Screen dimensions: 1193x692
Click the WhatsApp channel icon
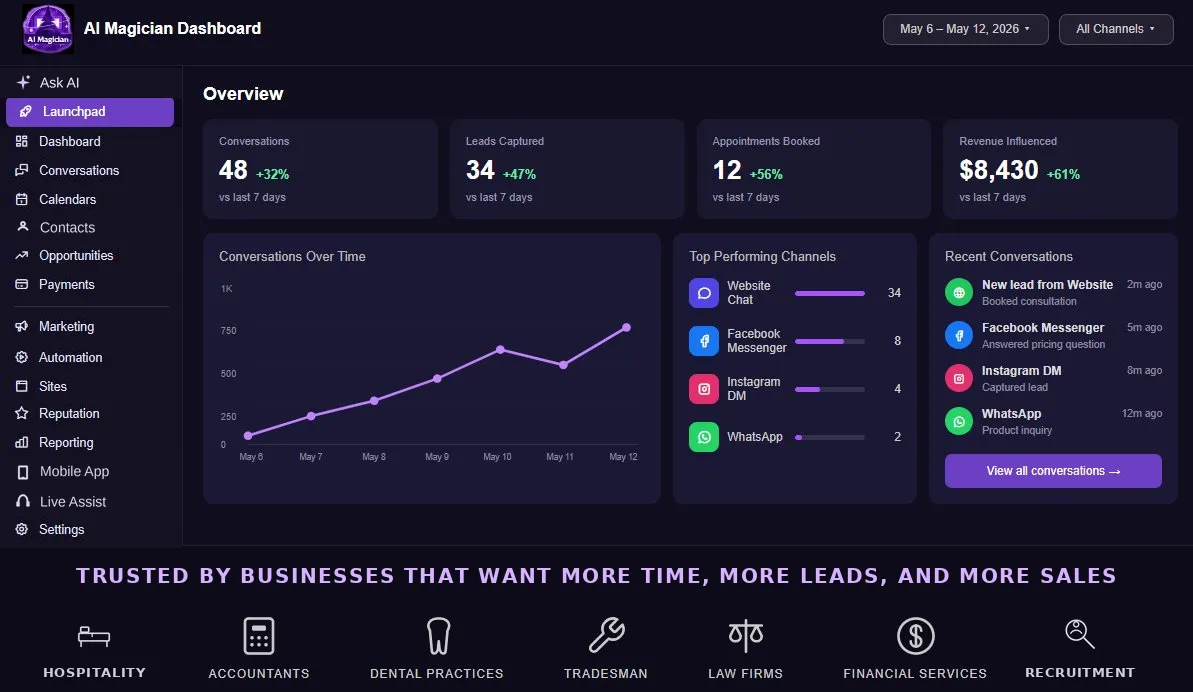704,437
